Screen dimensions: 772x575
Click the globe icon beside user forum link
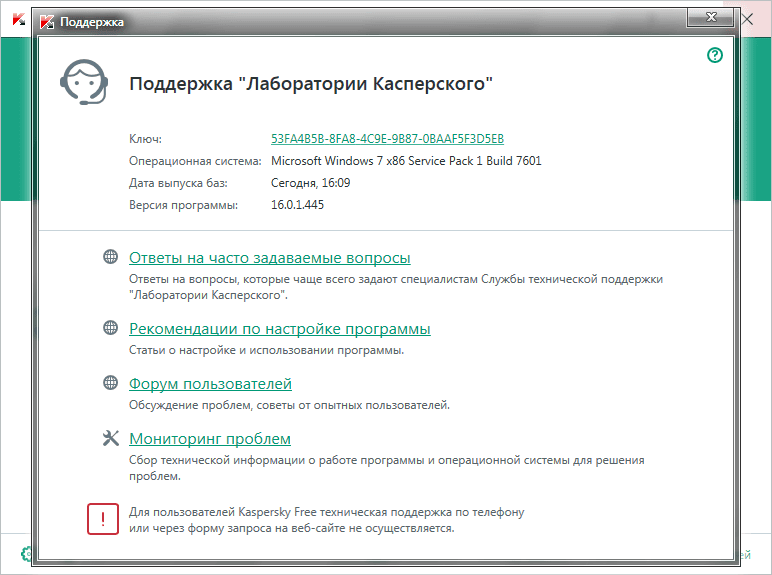pyautogui.click(x=110, y=383)
